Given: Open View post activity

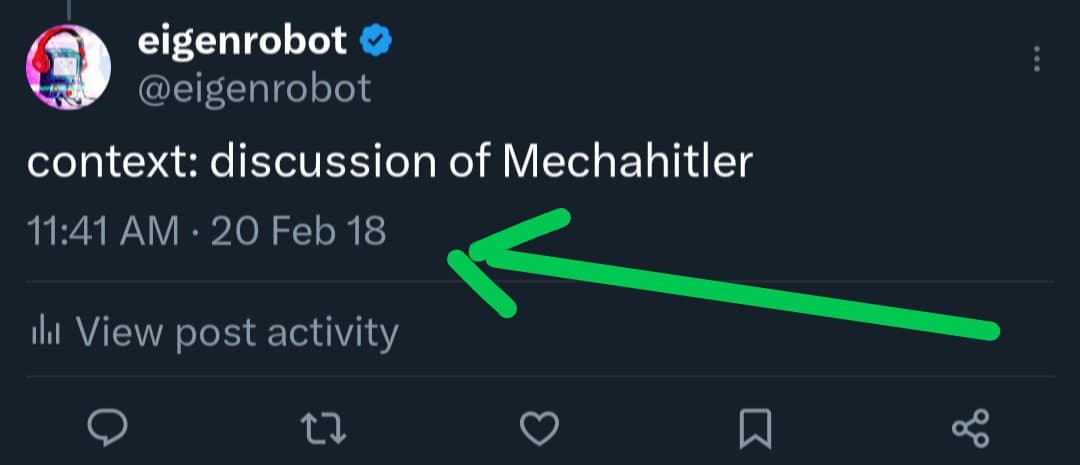Looking at the screenshot, I should [236, 332].
